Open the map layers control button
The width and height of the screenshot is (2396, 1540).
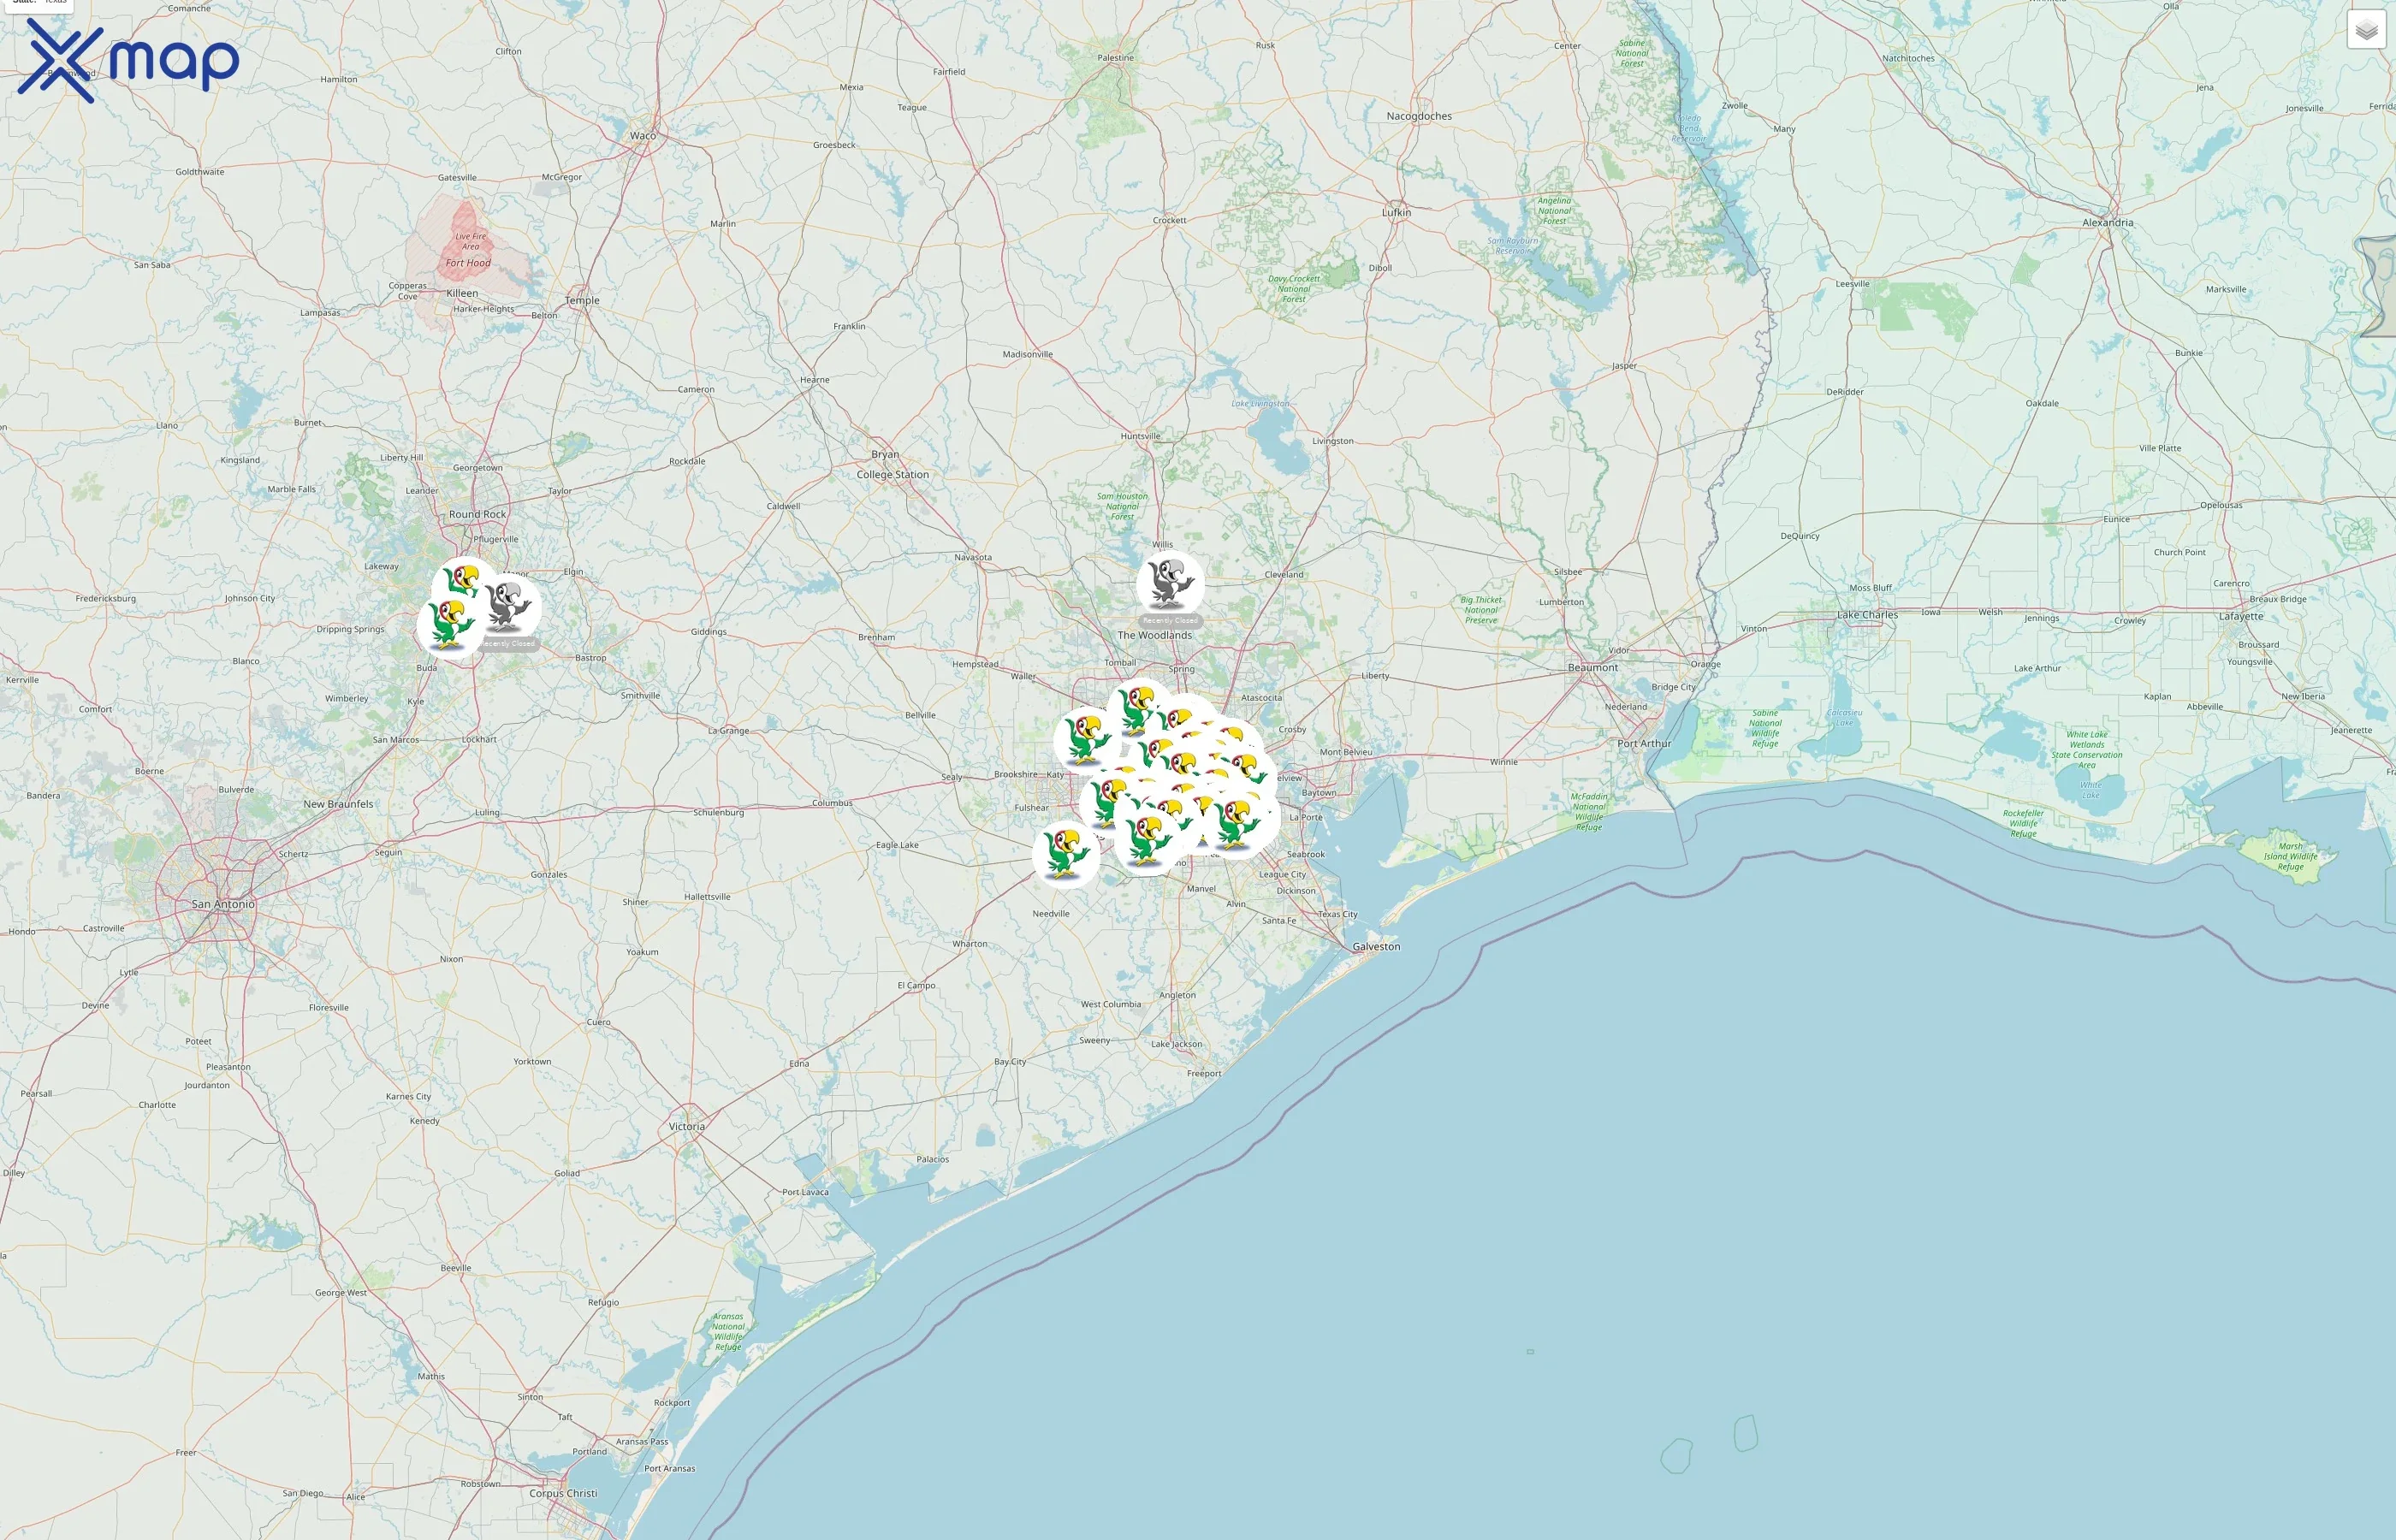coord(2366,30)
